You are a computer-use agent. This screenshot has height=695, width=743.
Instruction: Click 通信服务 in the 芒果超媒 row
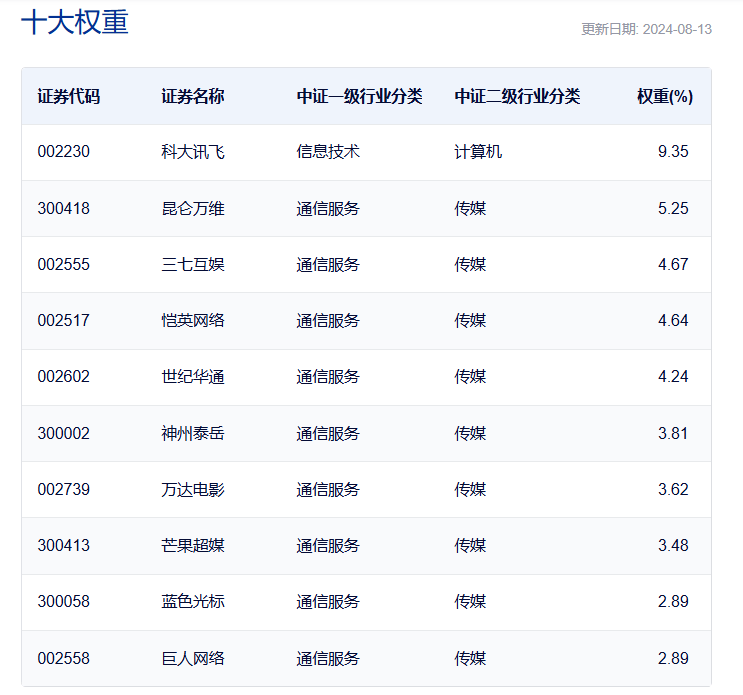pyautogui.click(x=328, y=545)
